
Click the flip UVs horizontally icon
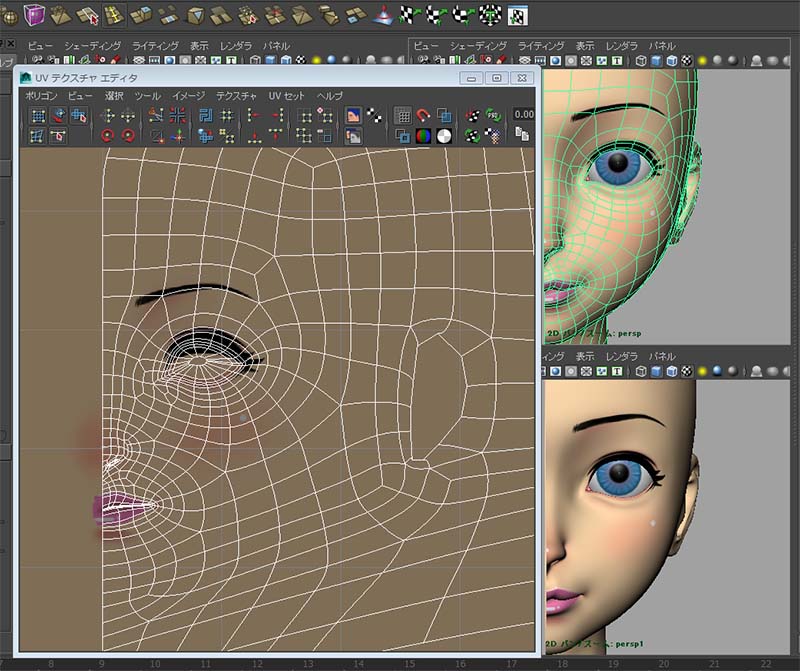click(108, 116)
